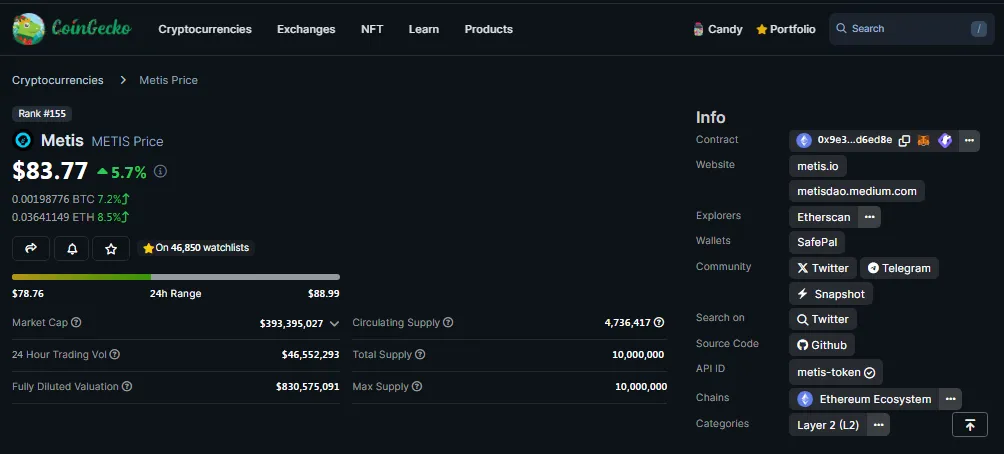This screenshot has height=454, width=1004.
Task: Click the CoinGecko logo
Action: pyautogui.click(x=72, y=29)
